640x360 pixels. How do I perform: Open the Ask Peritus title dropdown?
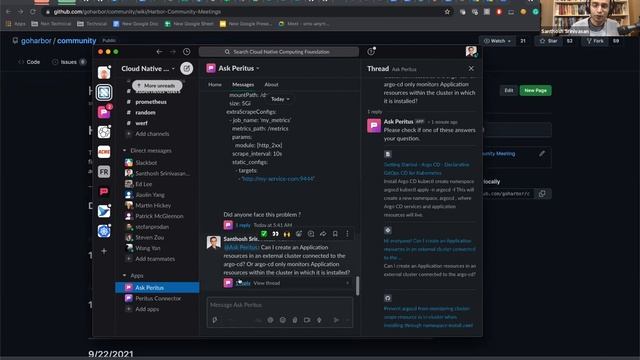point(239,68)
